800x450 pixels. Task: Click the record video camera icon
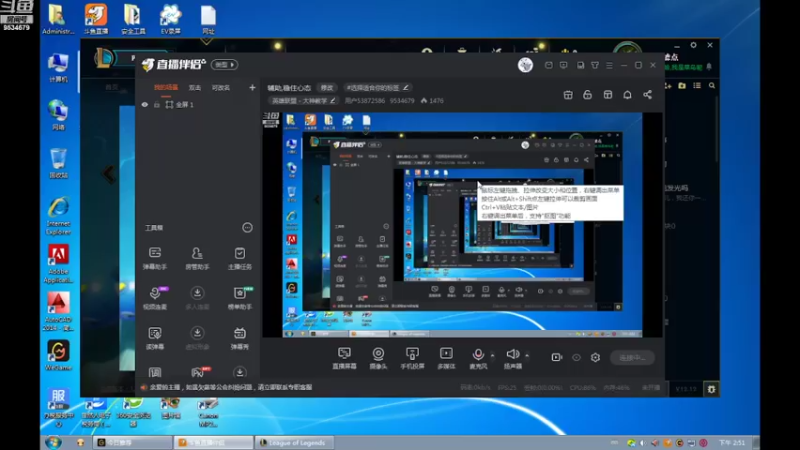coord(557,357)
